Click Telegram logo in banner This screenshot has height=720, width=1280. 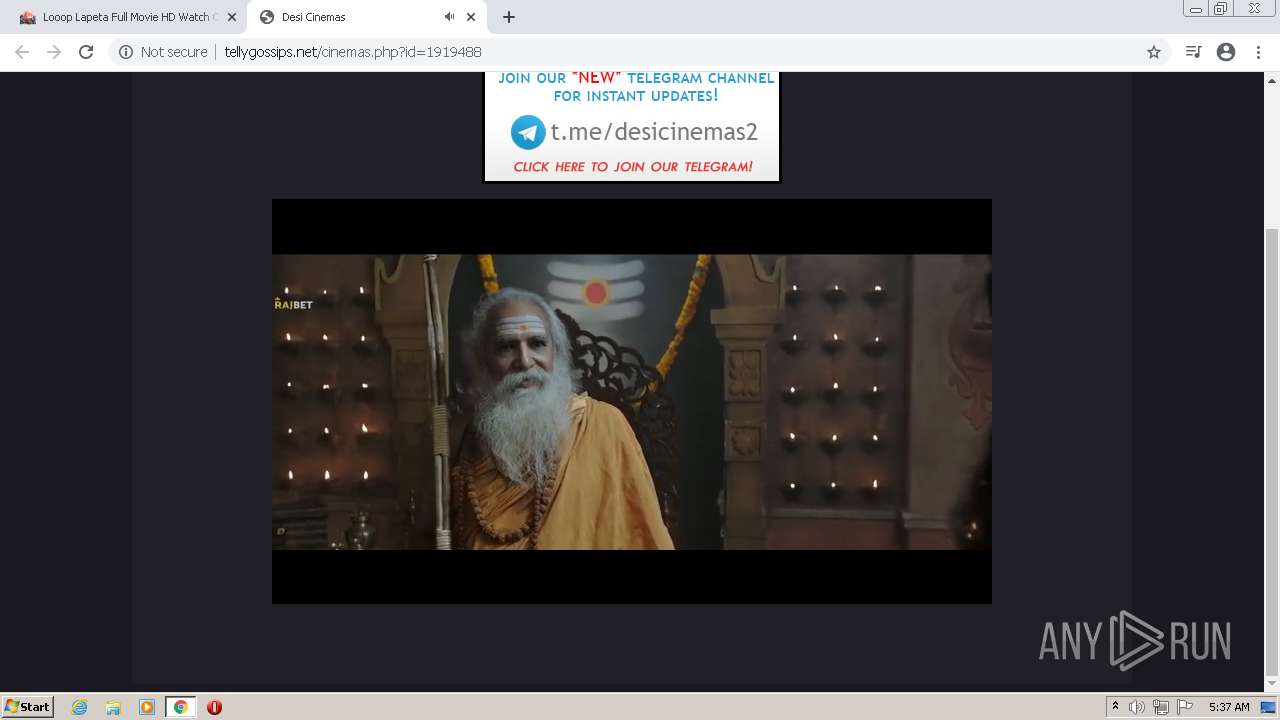pyautogui.click(x=528, y=132)
